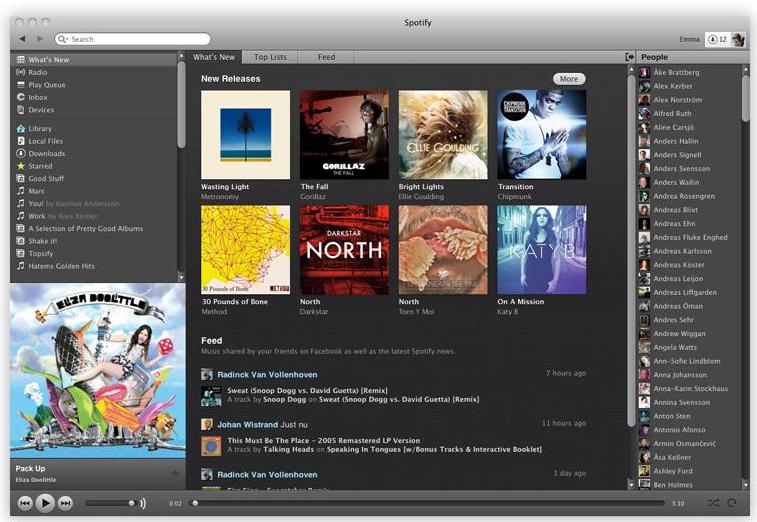Open the Chipmunk Transition album cover
The width and height of the screenshot is (757, 522).
(542, 135)
